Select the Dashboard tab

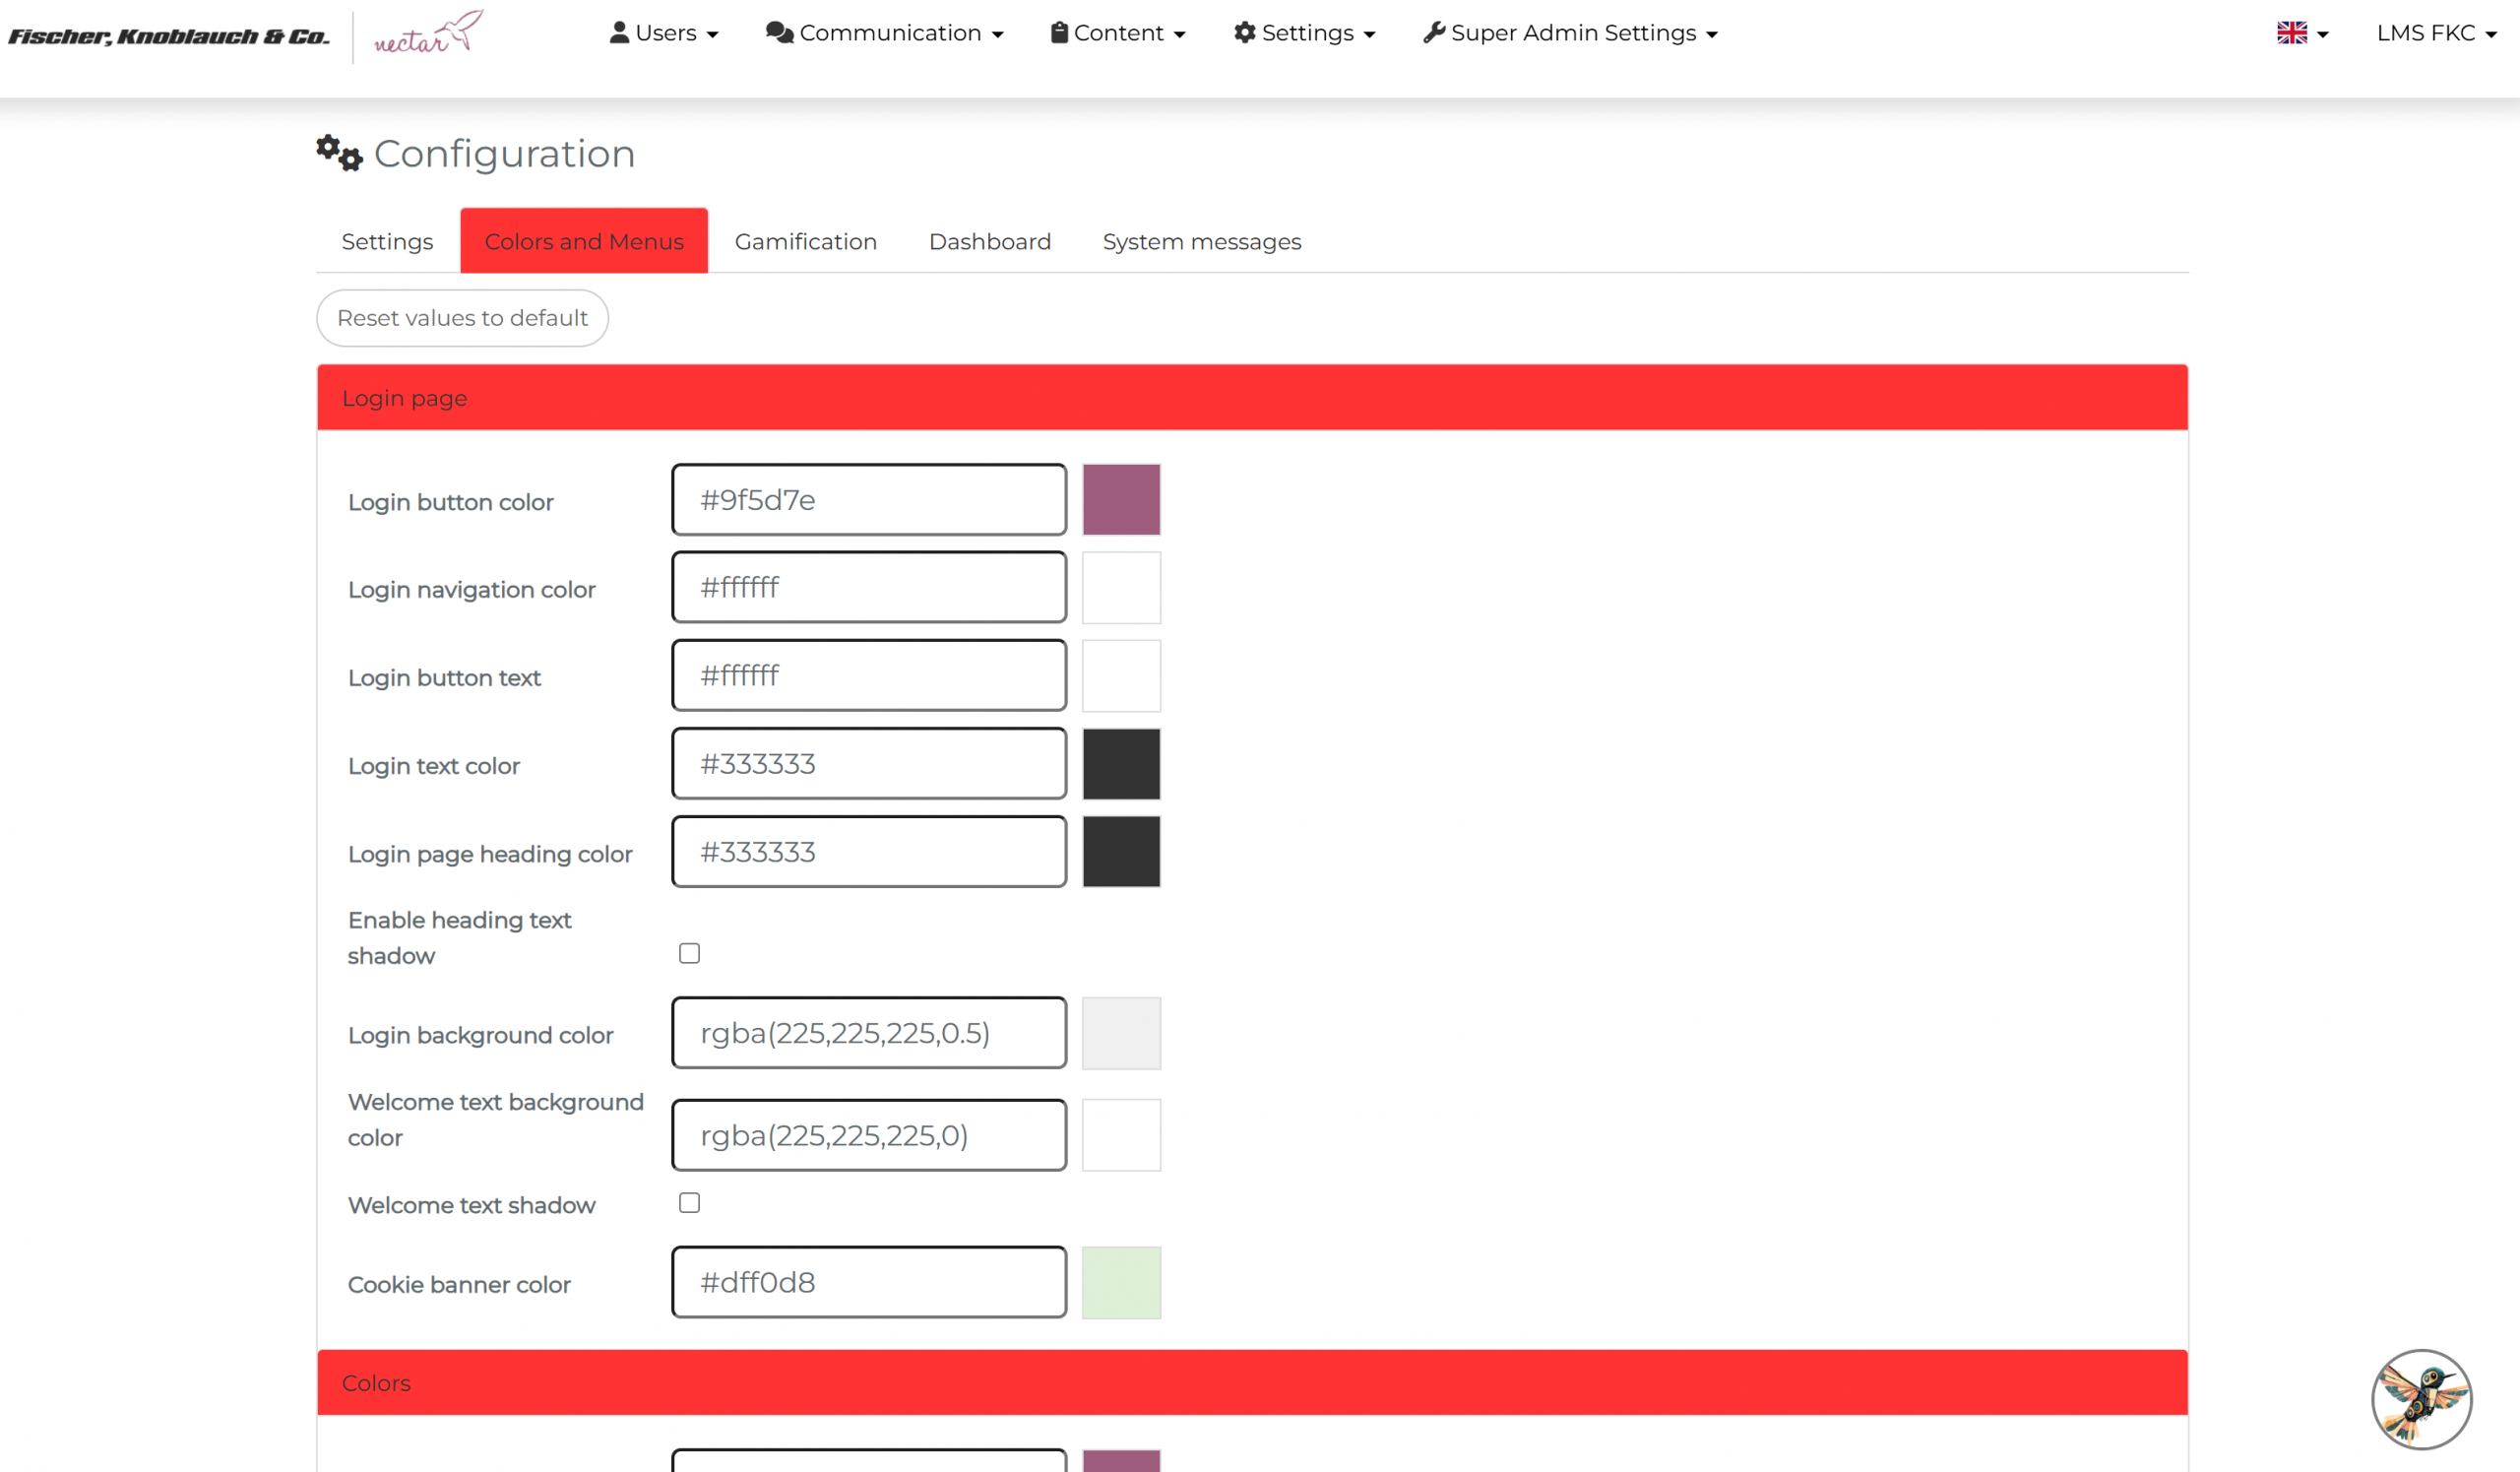(x=989, y=241)
